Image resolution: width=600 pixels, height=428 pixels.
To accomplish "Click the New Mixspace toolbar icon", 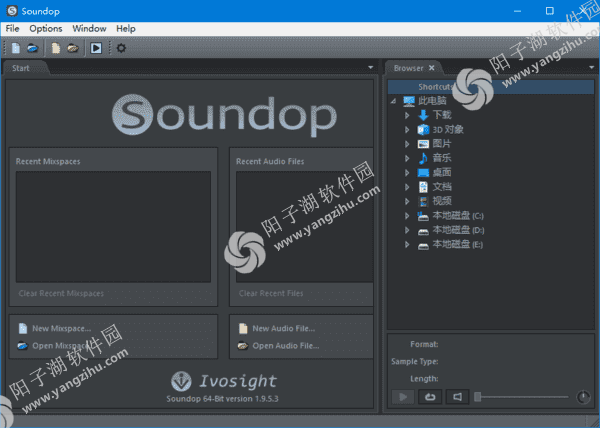I will click(16, 48).
